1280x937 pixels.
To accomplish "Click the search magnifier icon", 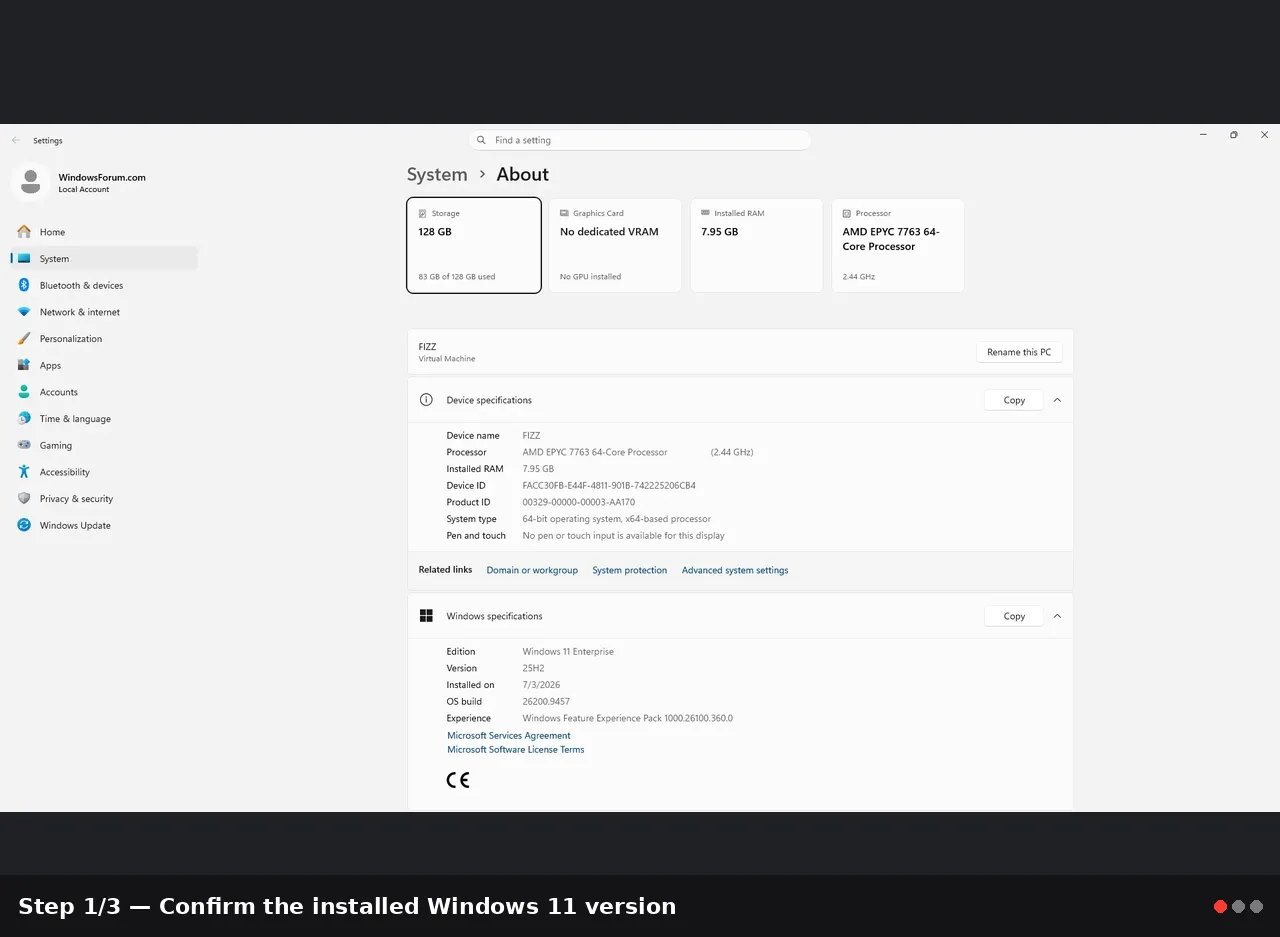I will coord(481,140).
